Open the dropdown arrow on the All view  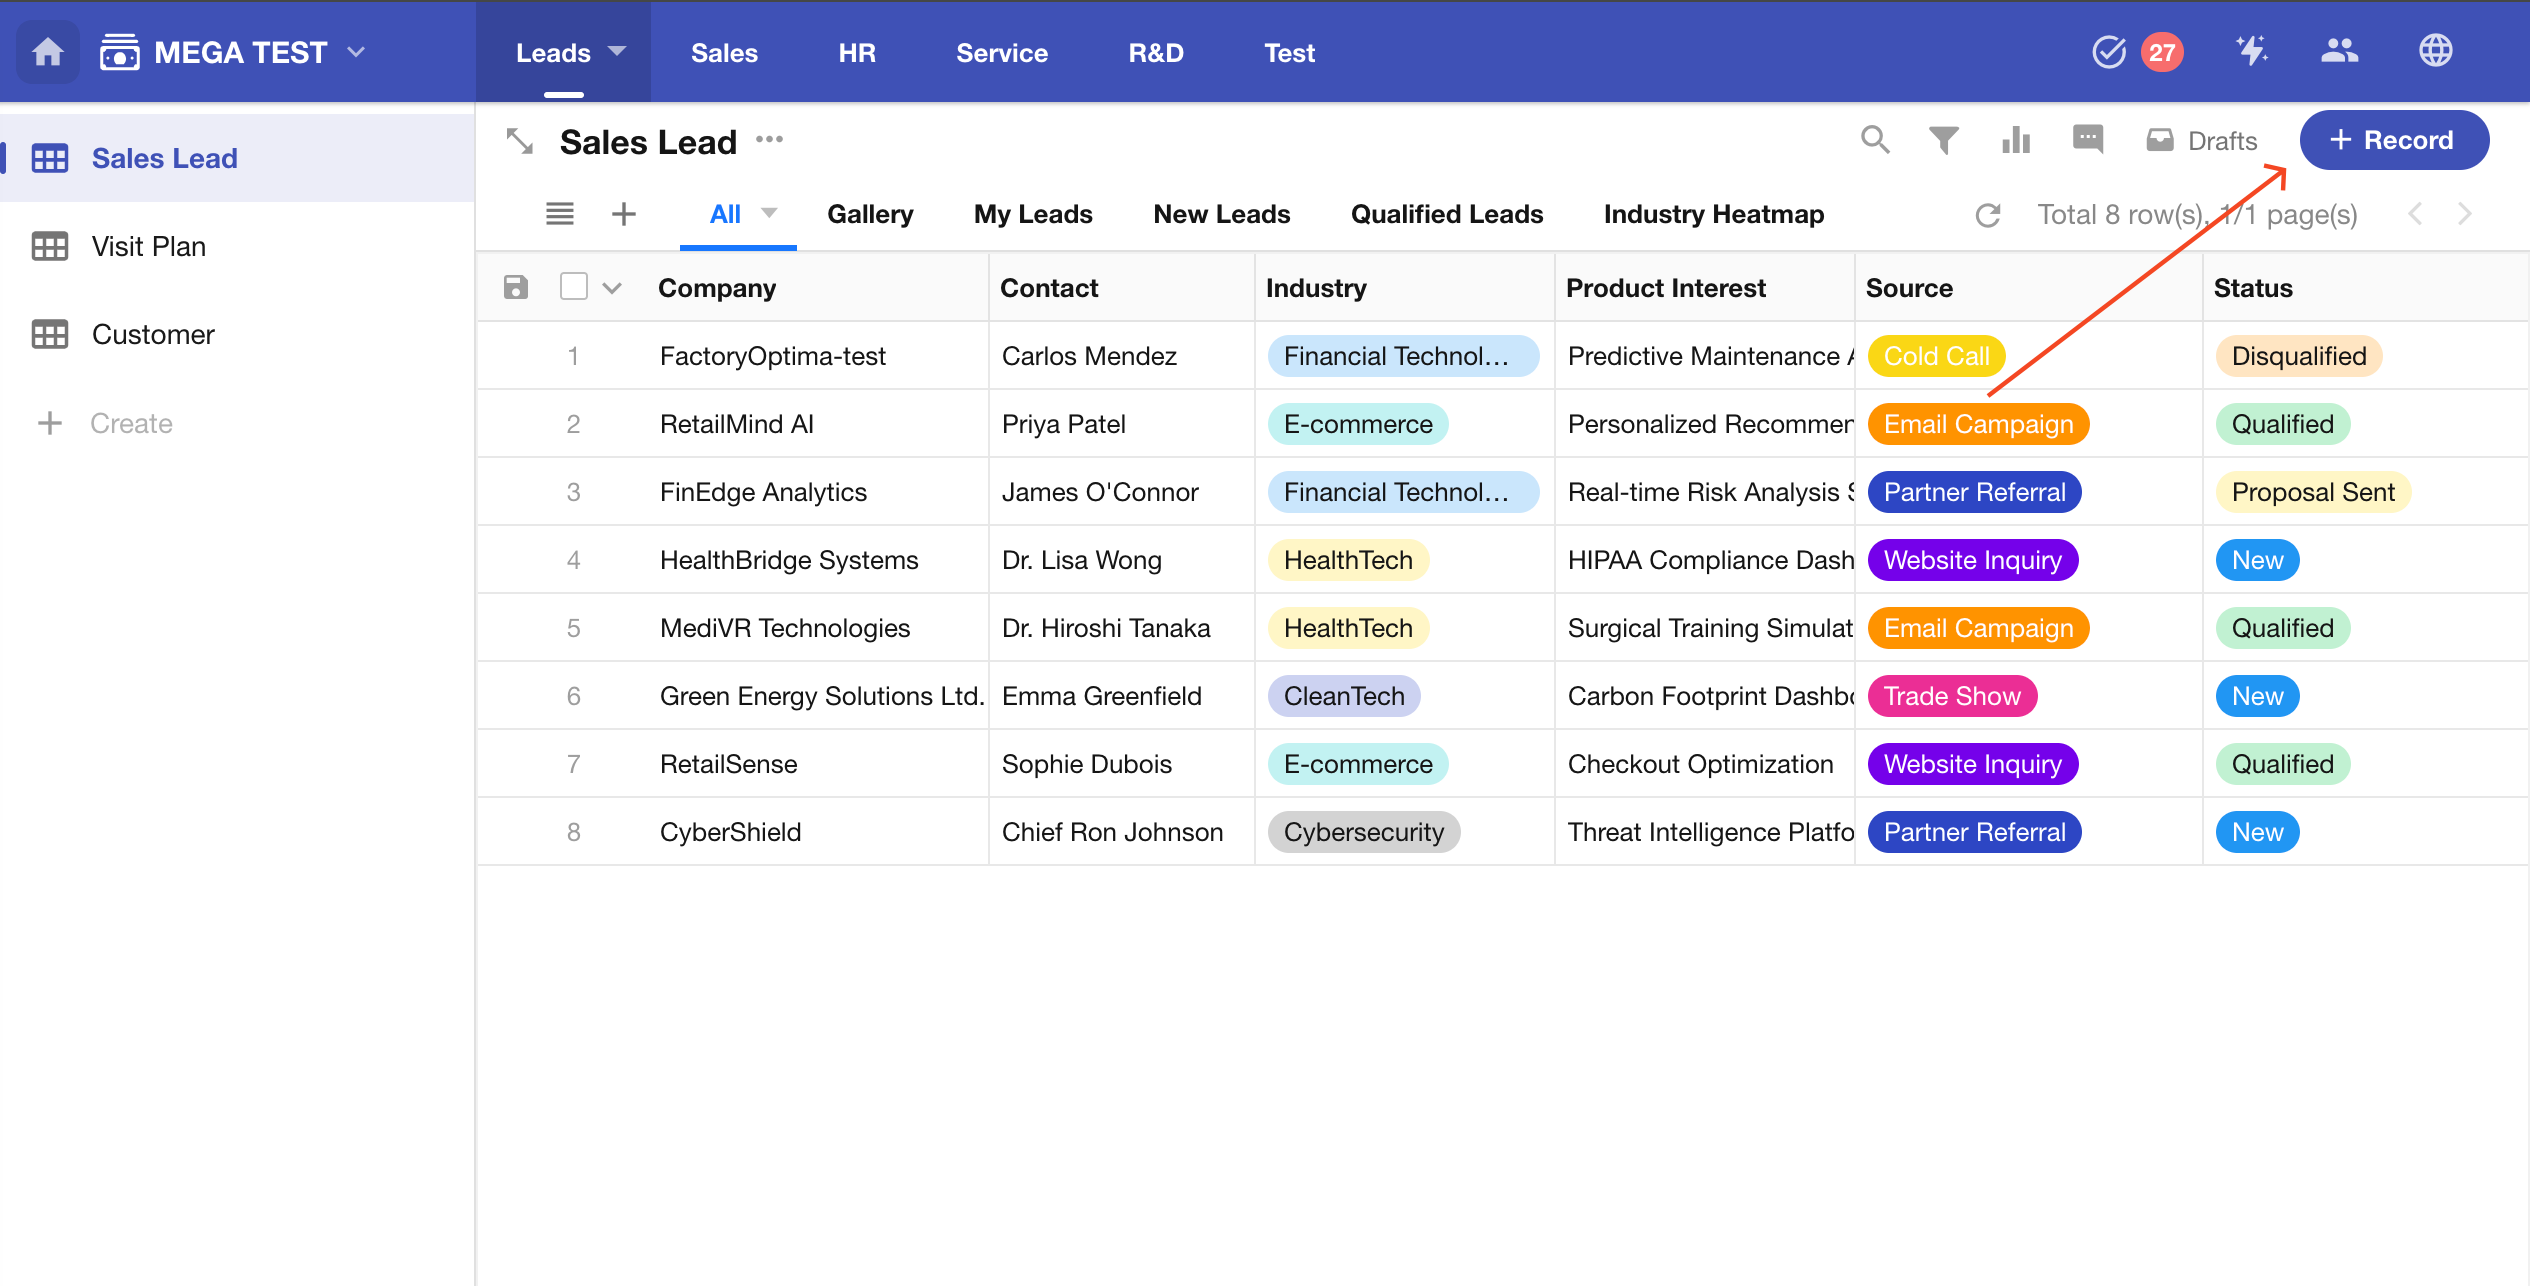[769, 213]
